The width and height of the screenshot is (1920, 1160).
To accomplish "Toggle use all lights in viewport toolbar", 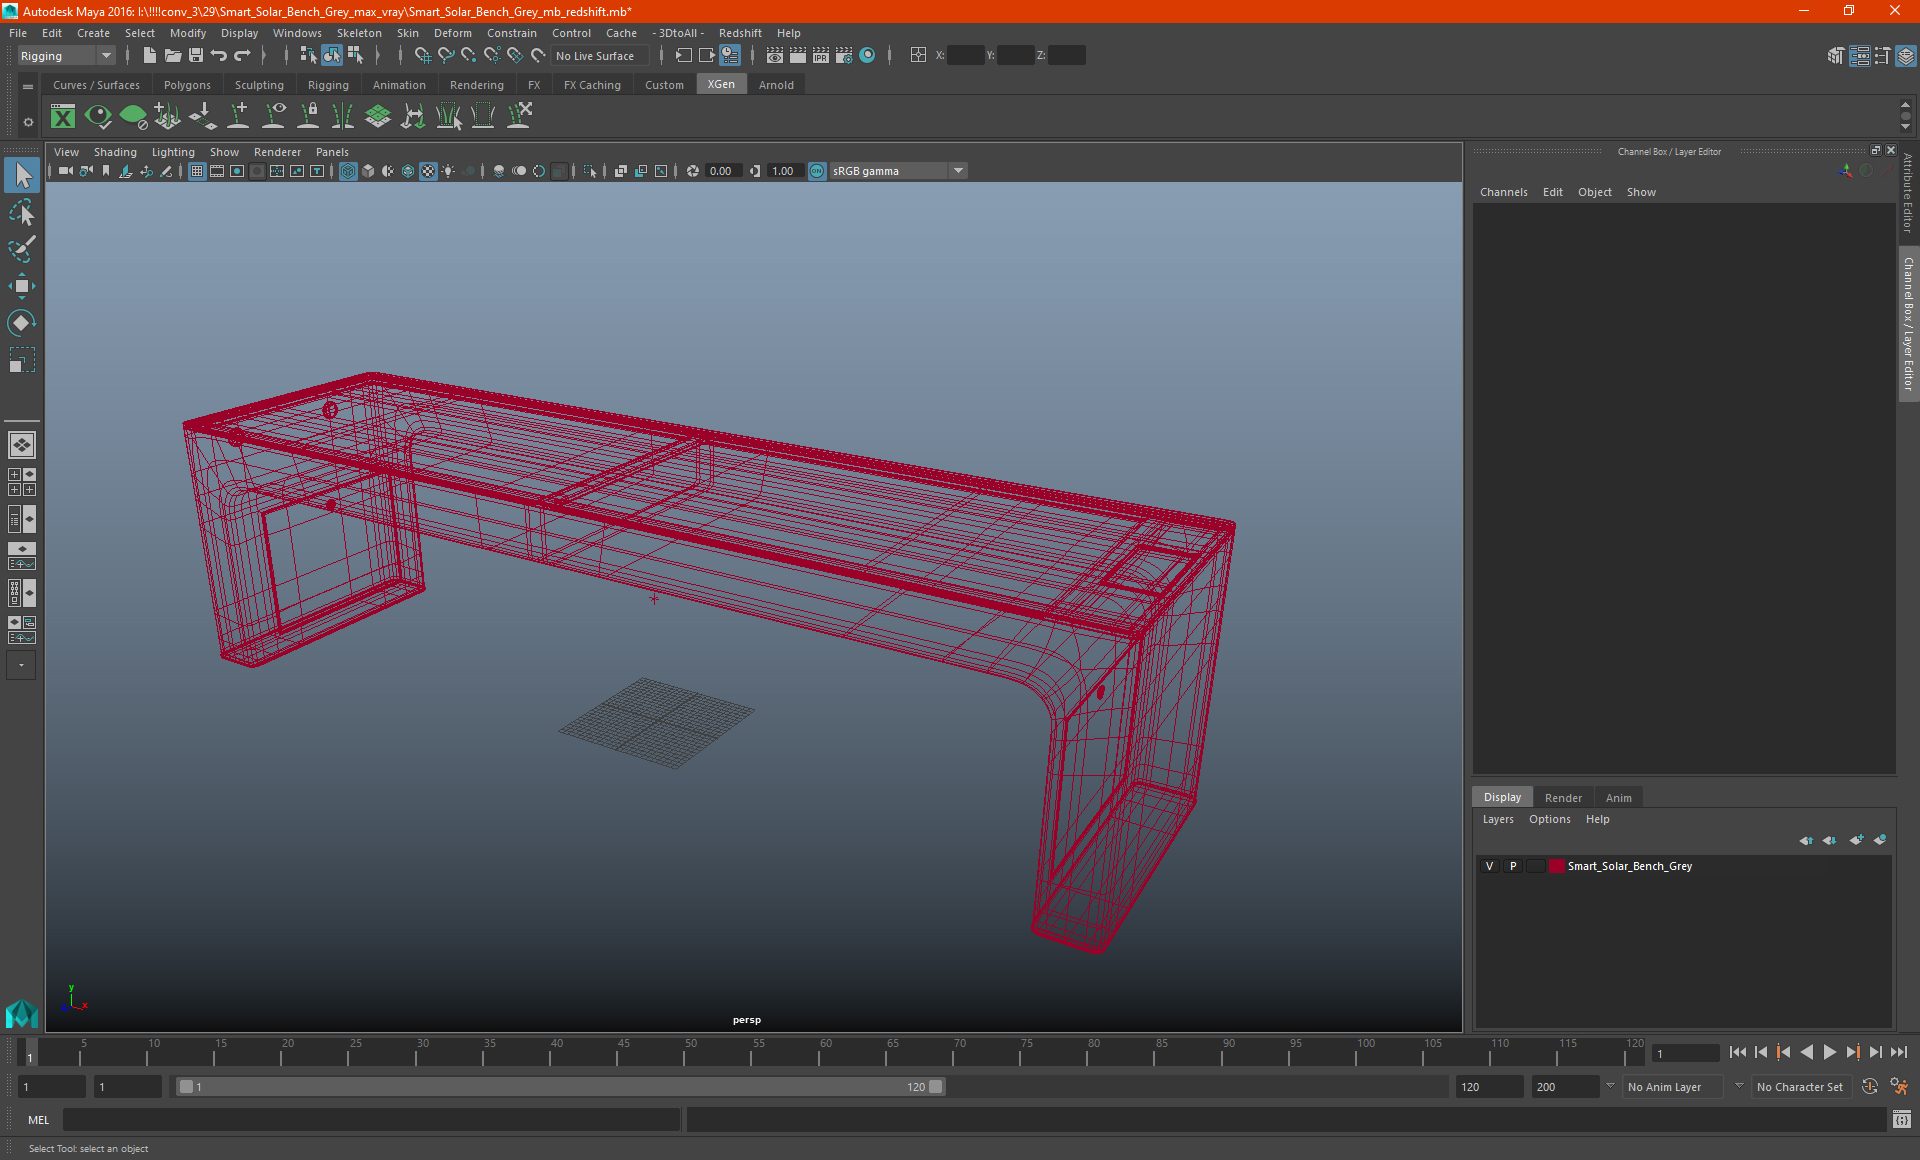I will pos(448,171).
